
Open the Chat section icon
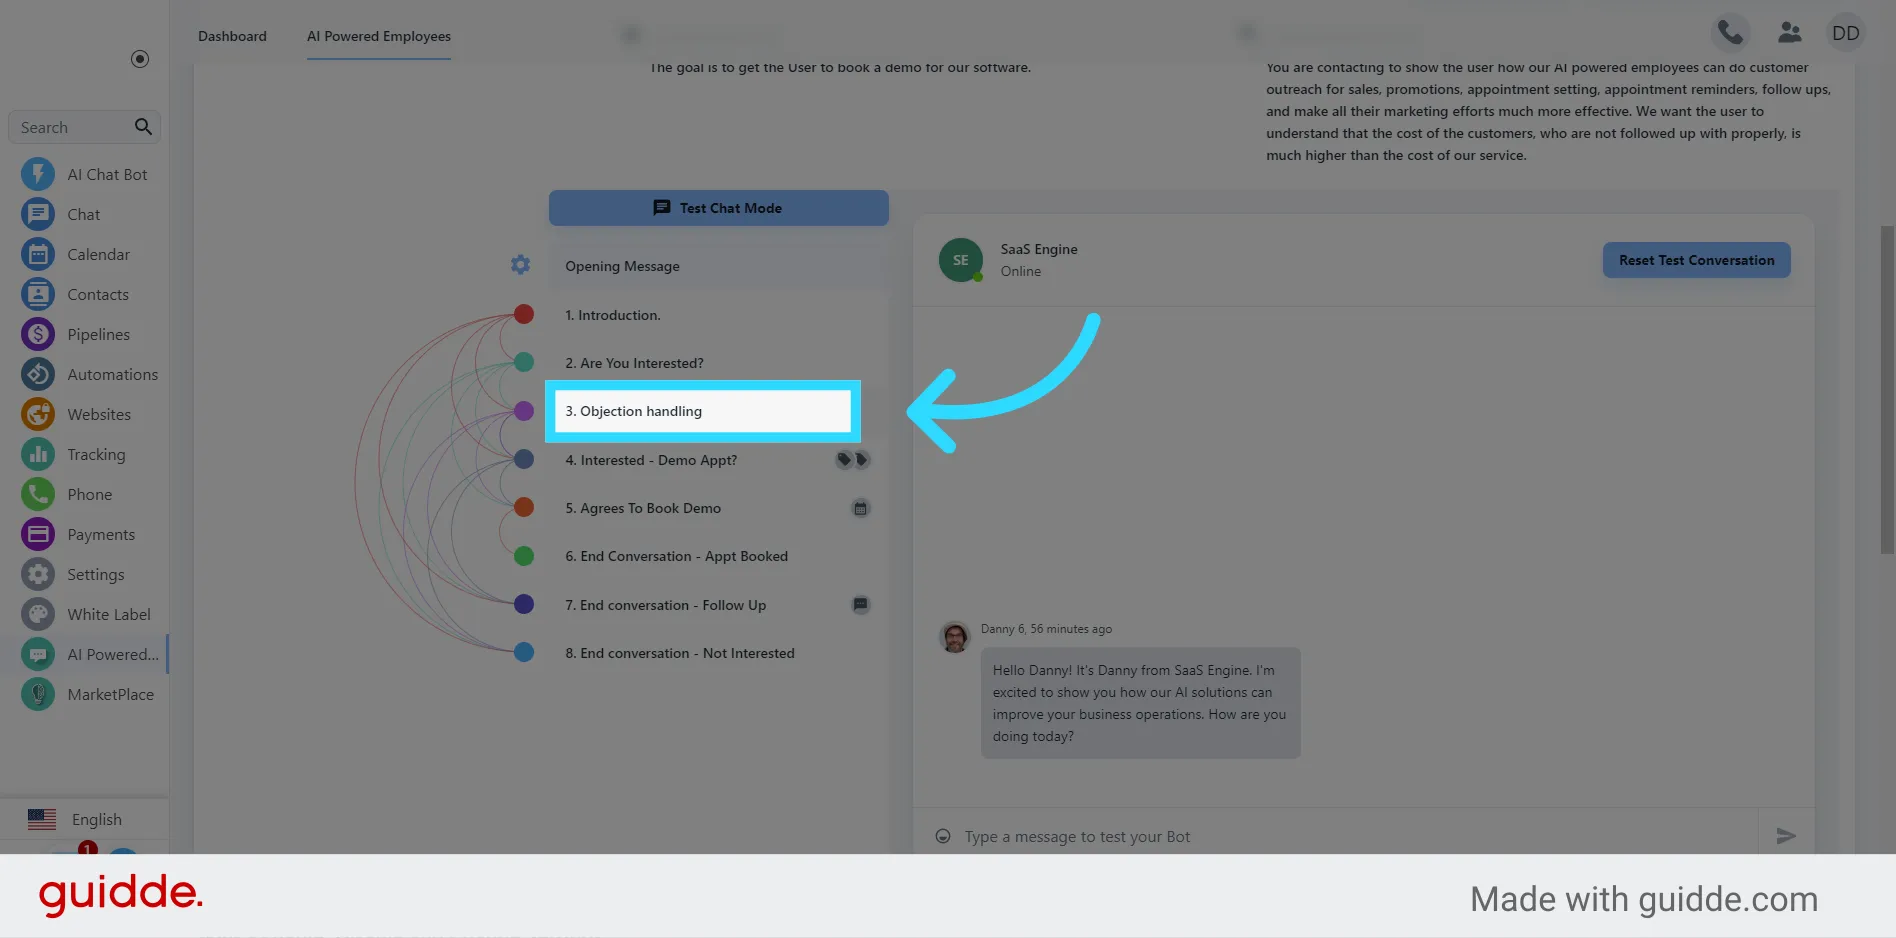tap(38, 214)
